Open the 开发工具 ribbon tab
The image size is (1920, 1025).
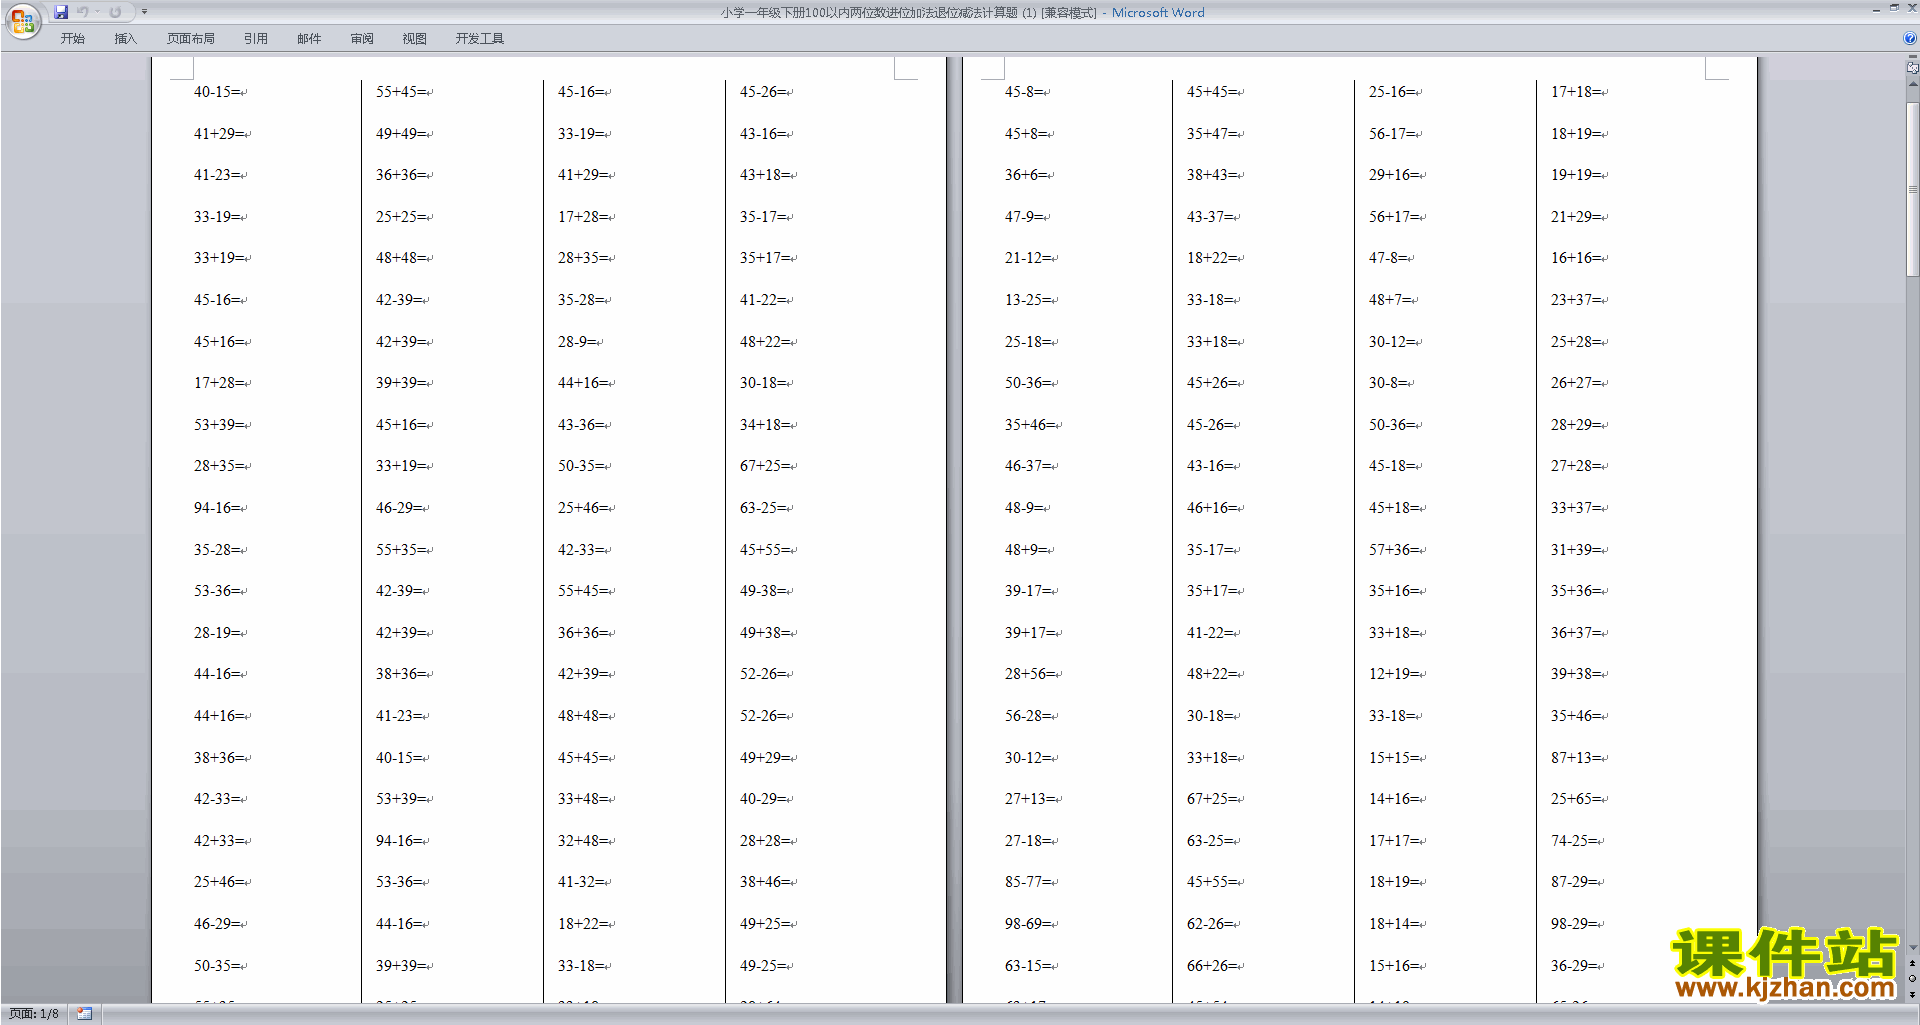click(x=480, y=38)
